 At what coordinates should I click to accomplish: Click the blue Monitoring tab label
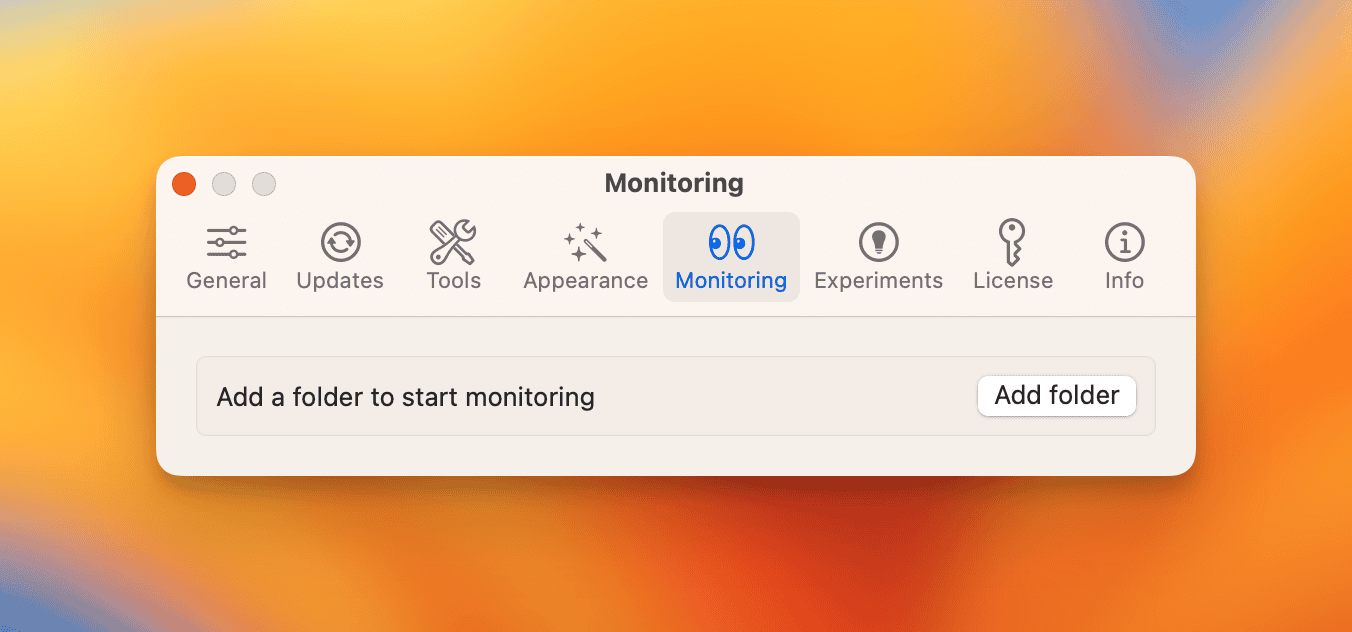pos(731,281)
